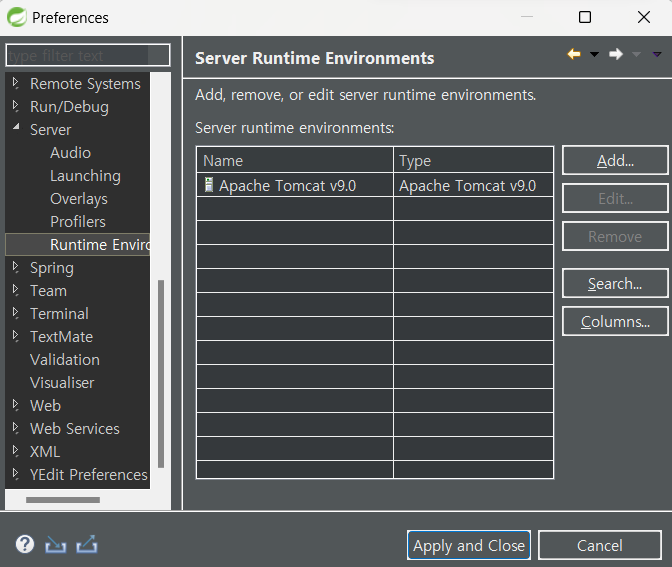Select the Visualiser preference page
This screenshot has width=672, height=567.
62,383
